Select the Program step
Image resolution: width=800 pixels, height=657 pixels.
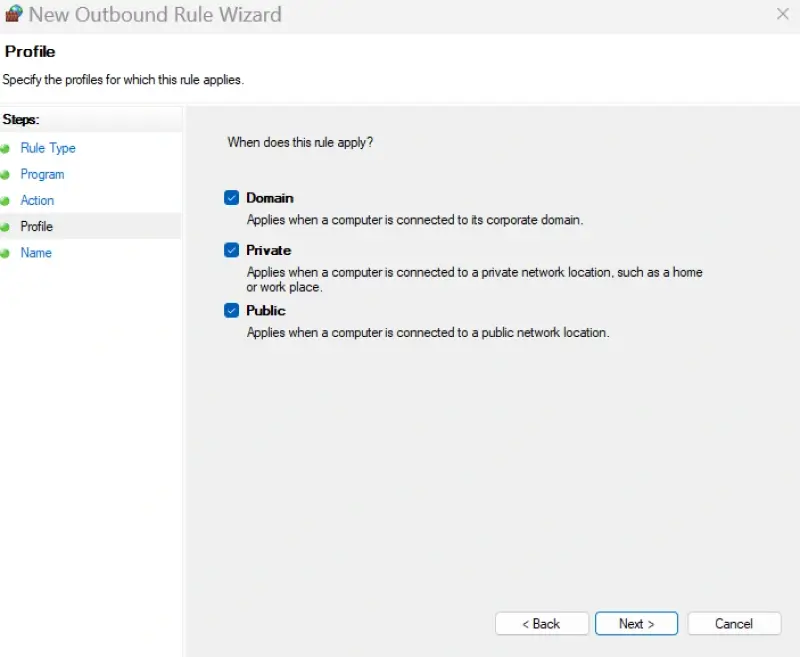42,174
